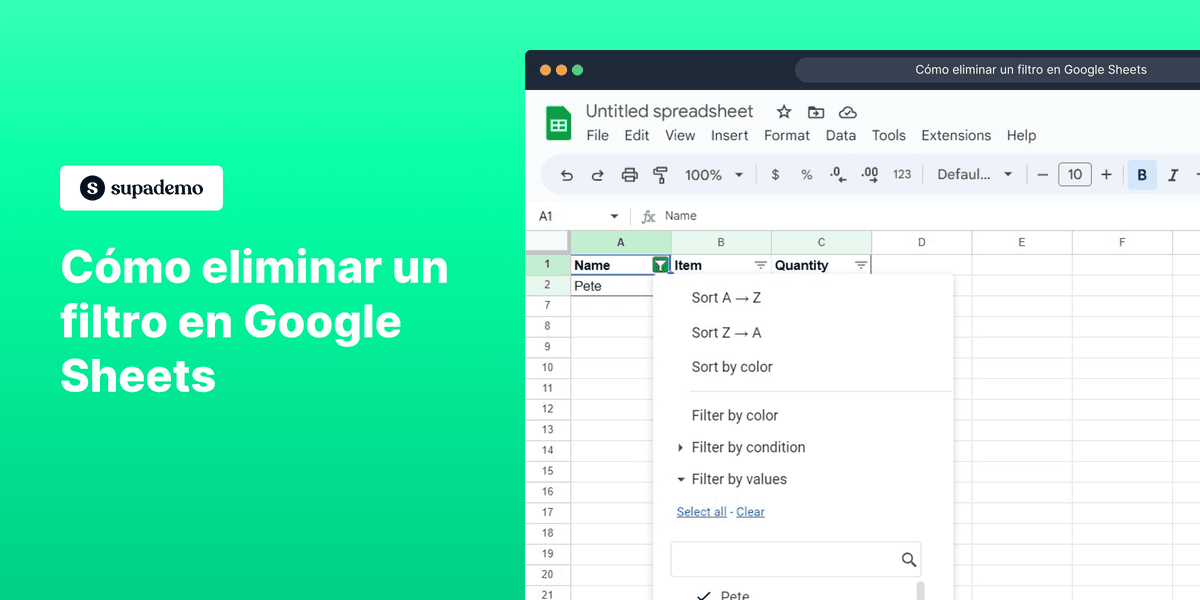Viewport: 1200px width, 600px height.
Task: Click the Redo icon in the toolbar
Action: click(597, 174)
